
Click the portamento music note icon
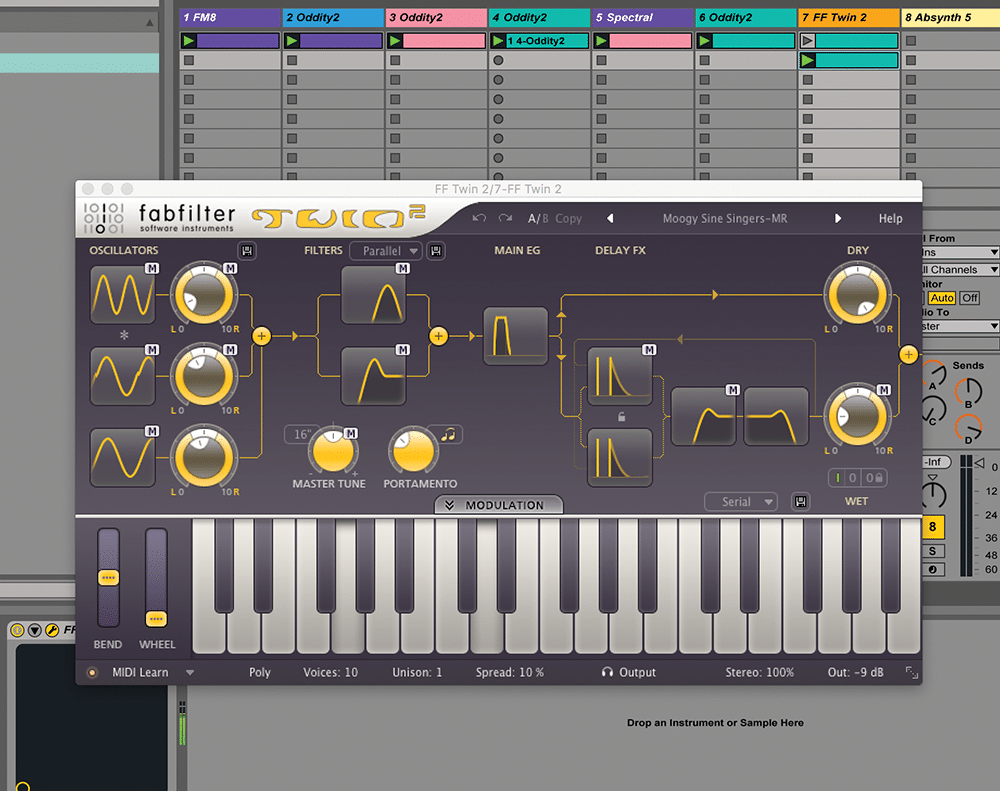(449, 434)
